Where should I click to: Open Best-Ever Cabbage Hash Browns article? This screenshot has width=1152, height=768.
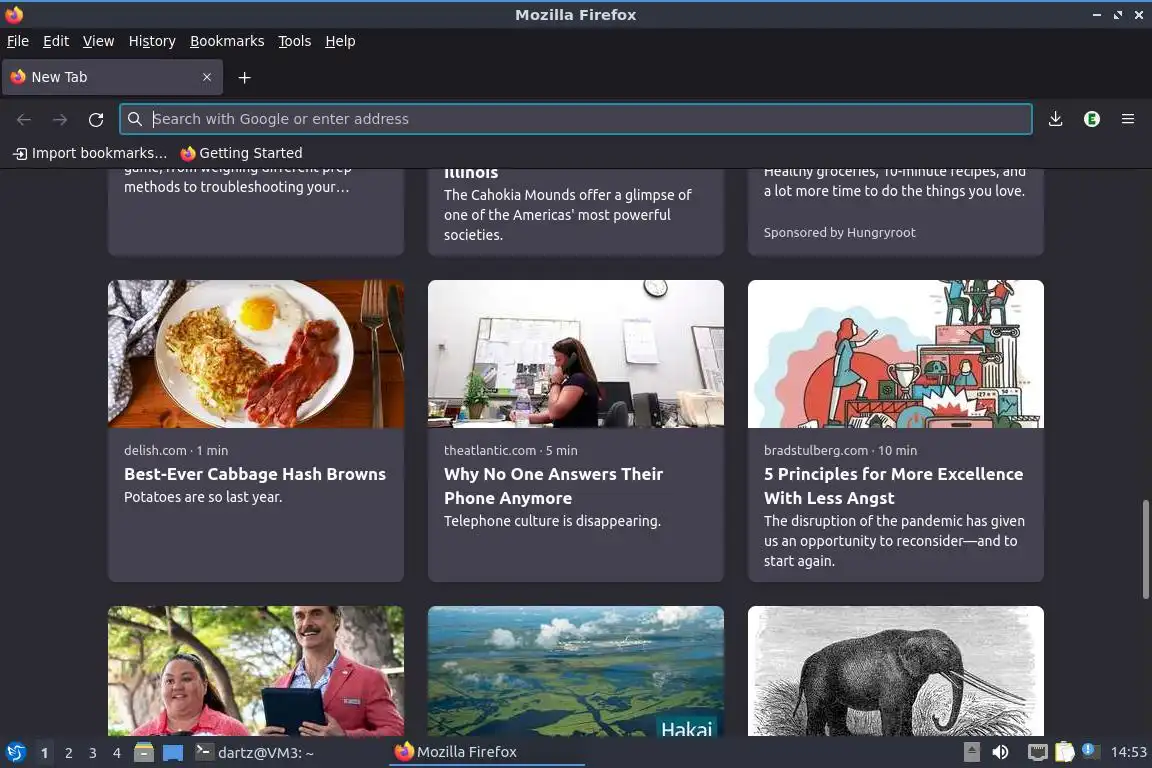coord(255,474)
